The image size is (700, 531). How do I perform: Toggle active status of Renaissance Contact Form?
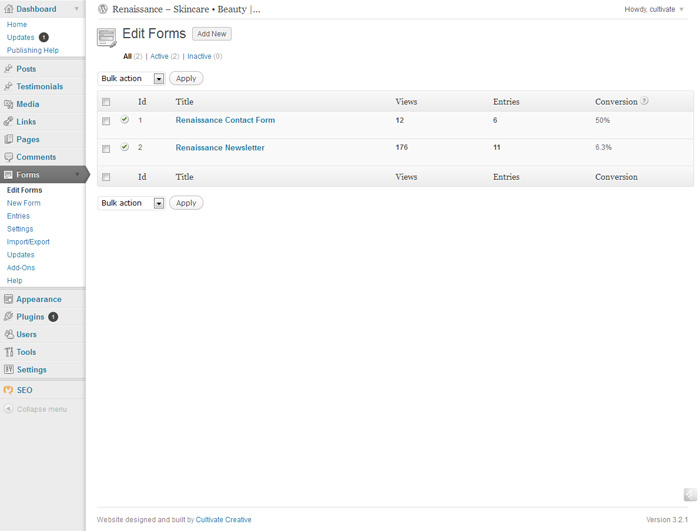coord(125,119)
